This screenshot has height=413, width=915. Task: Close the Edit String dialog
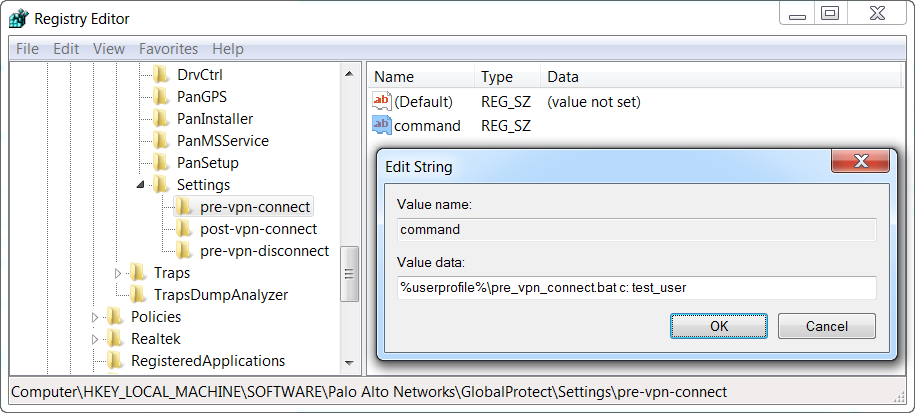[861, 164]
